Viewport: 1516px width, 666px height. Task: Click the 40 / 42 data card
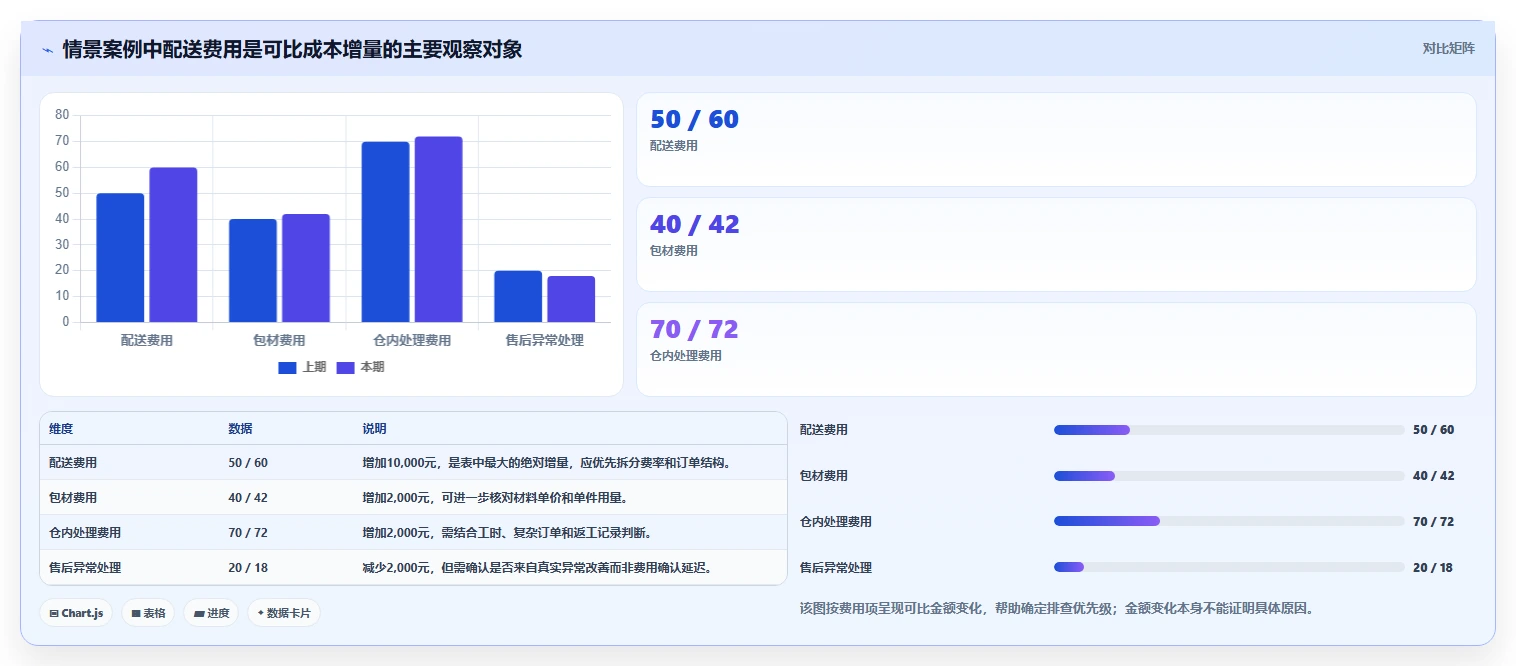pyautogui.click(x=1056, y=245)
